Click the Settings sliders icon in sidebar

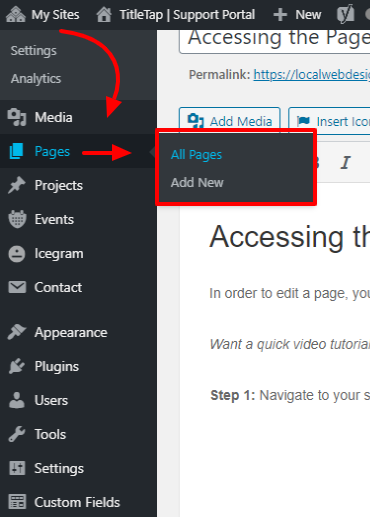17,468
